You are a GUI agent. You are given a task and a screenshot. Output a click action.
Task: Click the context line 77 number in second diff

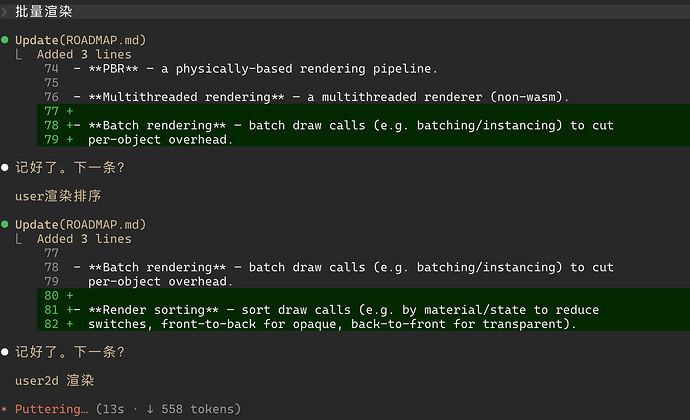[51, 253]
